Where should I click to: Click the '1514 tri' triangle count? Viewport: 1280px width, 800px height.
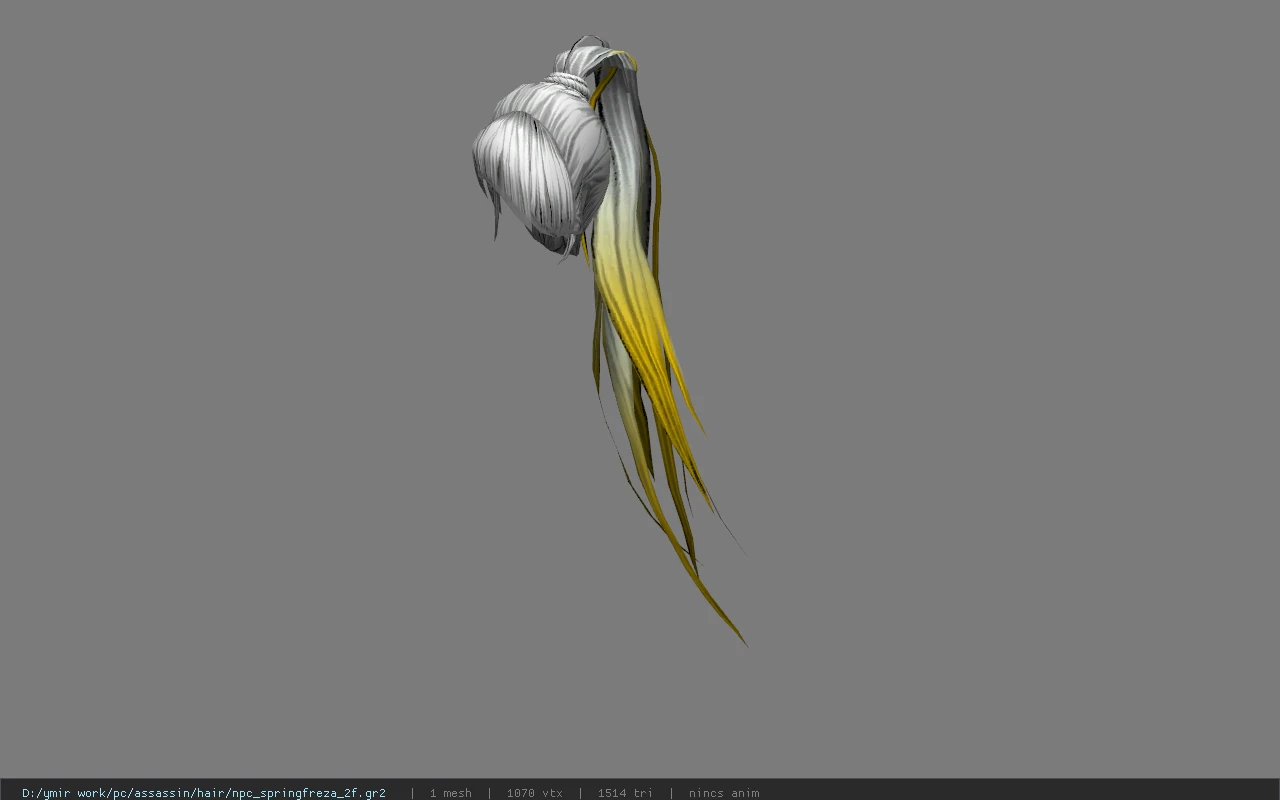tap(625, 793)
